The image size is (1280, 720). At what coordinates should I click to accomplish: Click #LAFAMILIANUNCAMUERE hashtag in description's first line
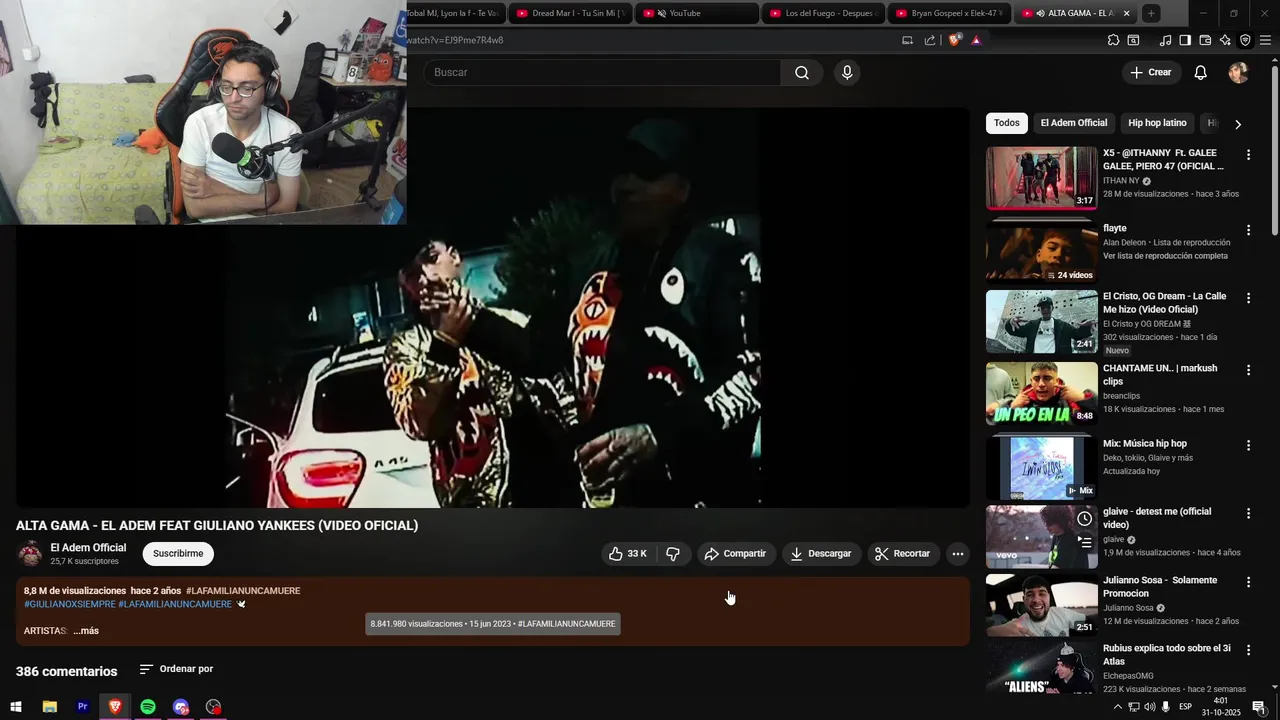(x=243, y=591)
